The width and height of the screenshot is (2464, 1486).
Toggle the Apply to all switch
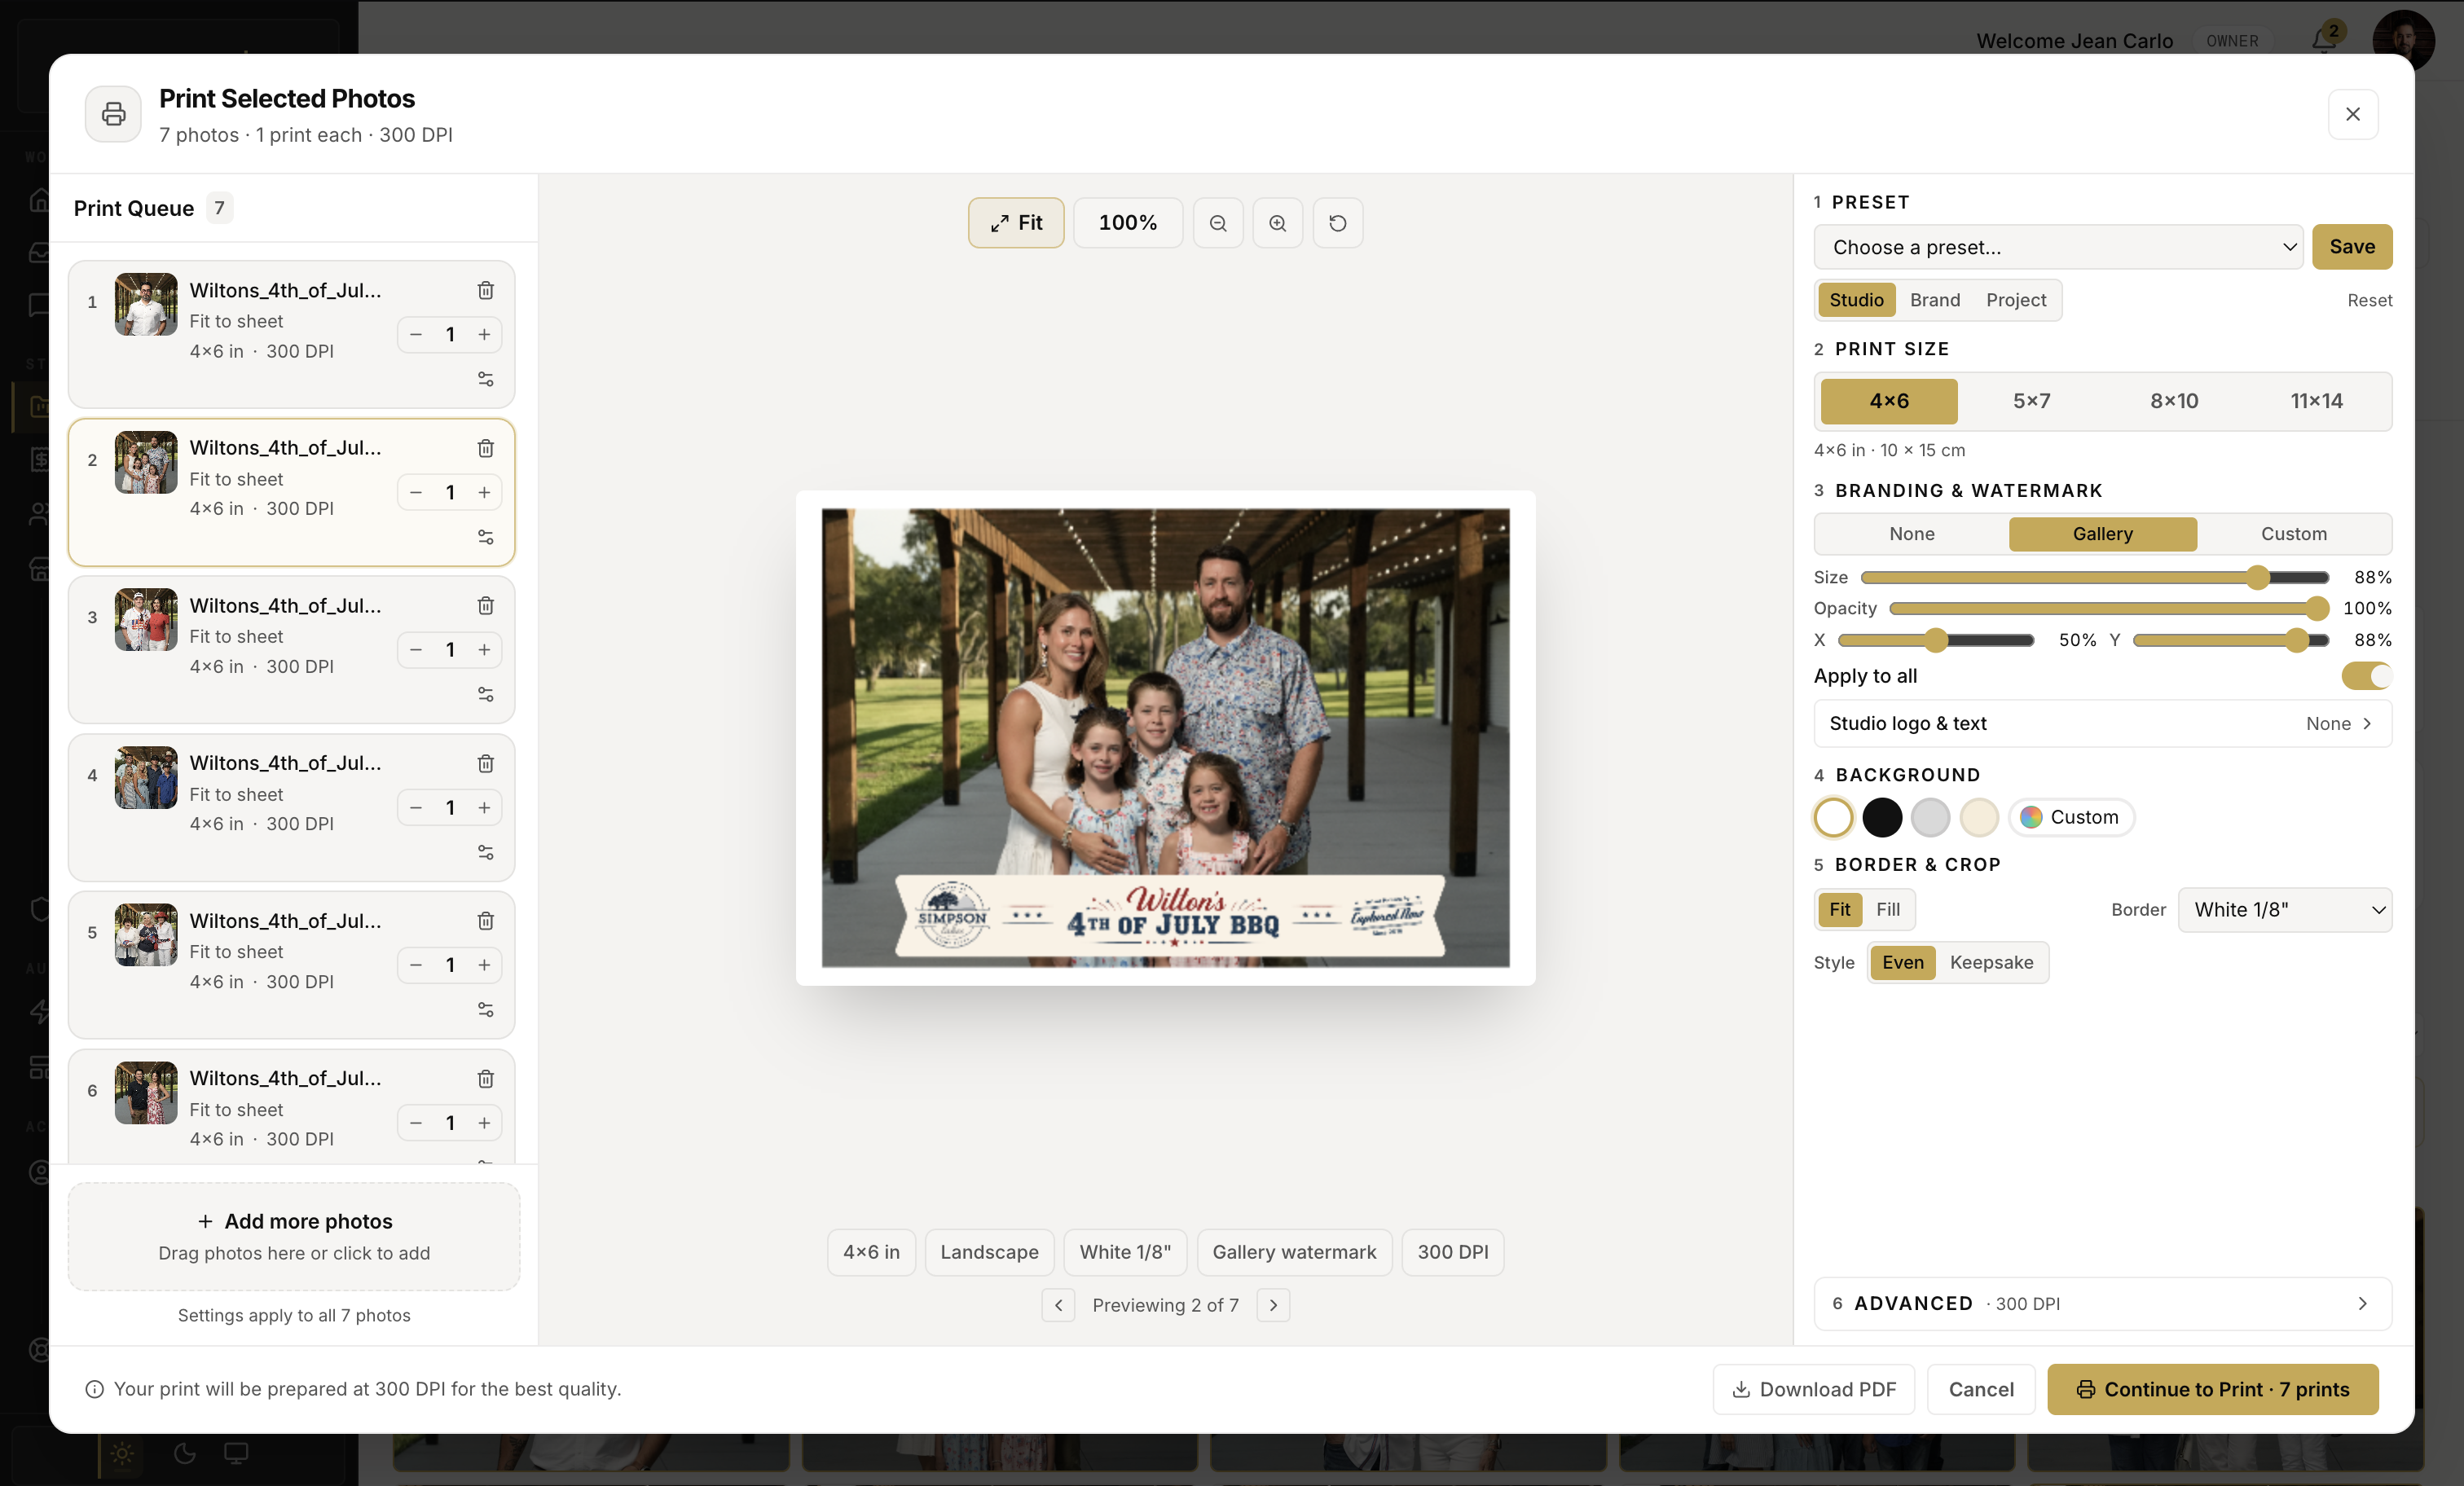click(2366, 676)
